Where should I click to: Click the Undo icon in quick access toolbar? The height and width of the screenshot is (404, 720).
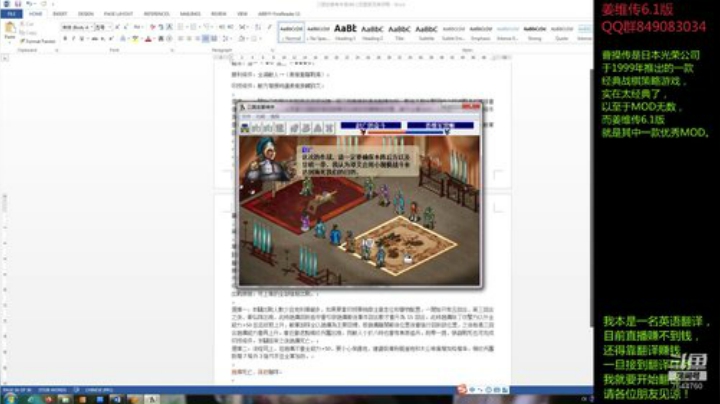(x=29, y=4)
